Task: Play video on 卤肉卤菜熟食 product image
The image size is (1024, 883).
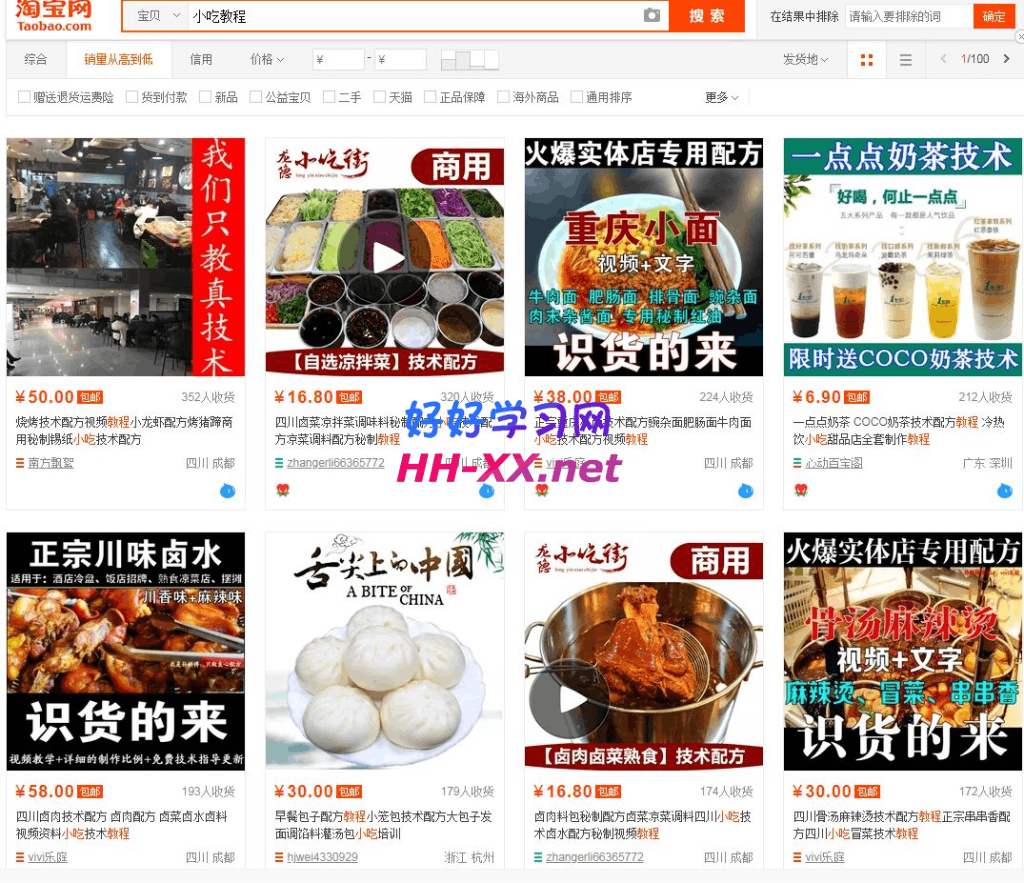Action: (x=569, y=698)
